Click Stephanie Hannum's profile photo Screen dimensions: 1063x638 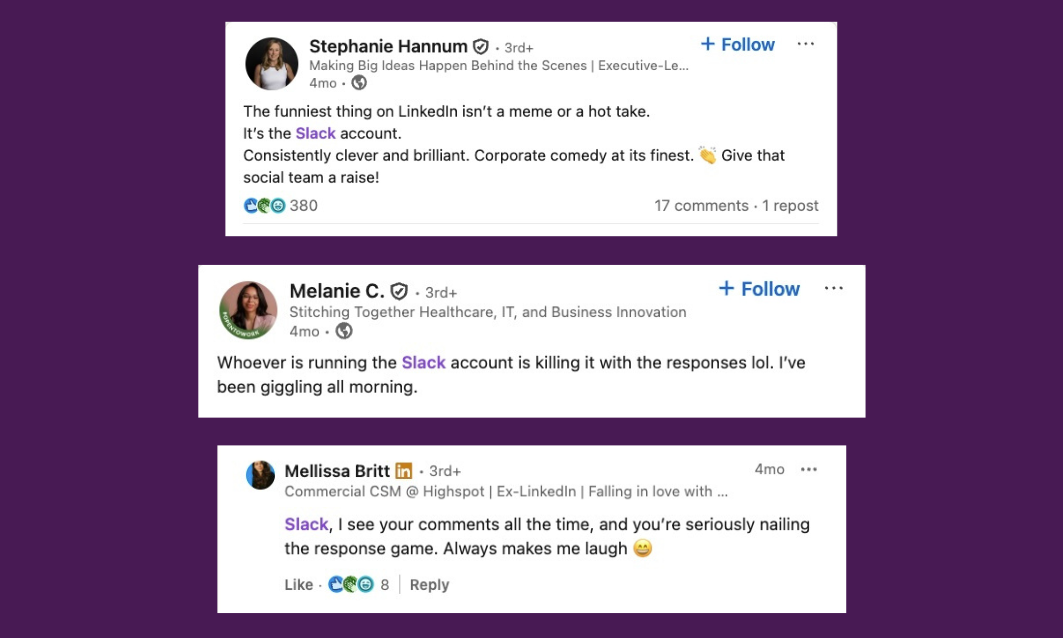pyautogui.click(x=272, y=64)
